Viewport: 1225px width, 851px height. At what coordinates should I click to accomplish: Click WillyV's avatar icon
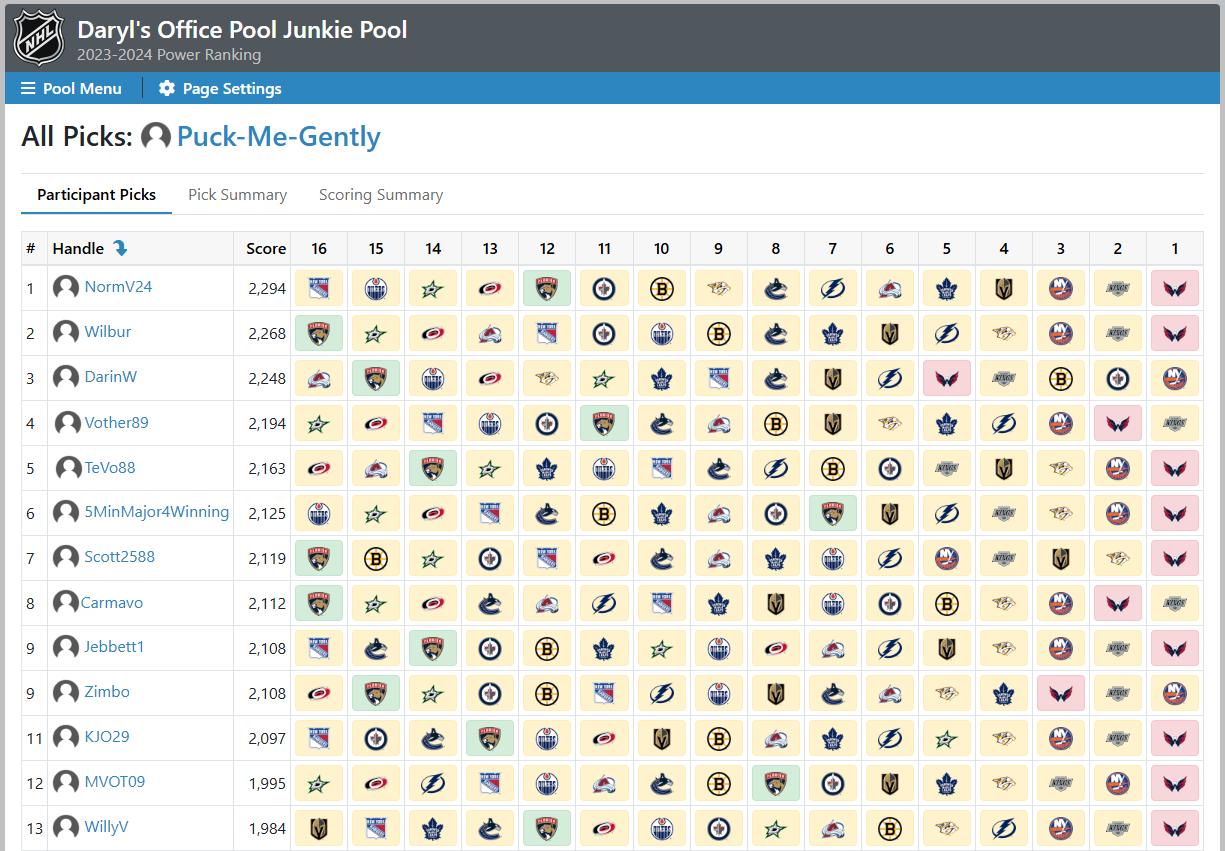[66, 828]
